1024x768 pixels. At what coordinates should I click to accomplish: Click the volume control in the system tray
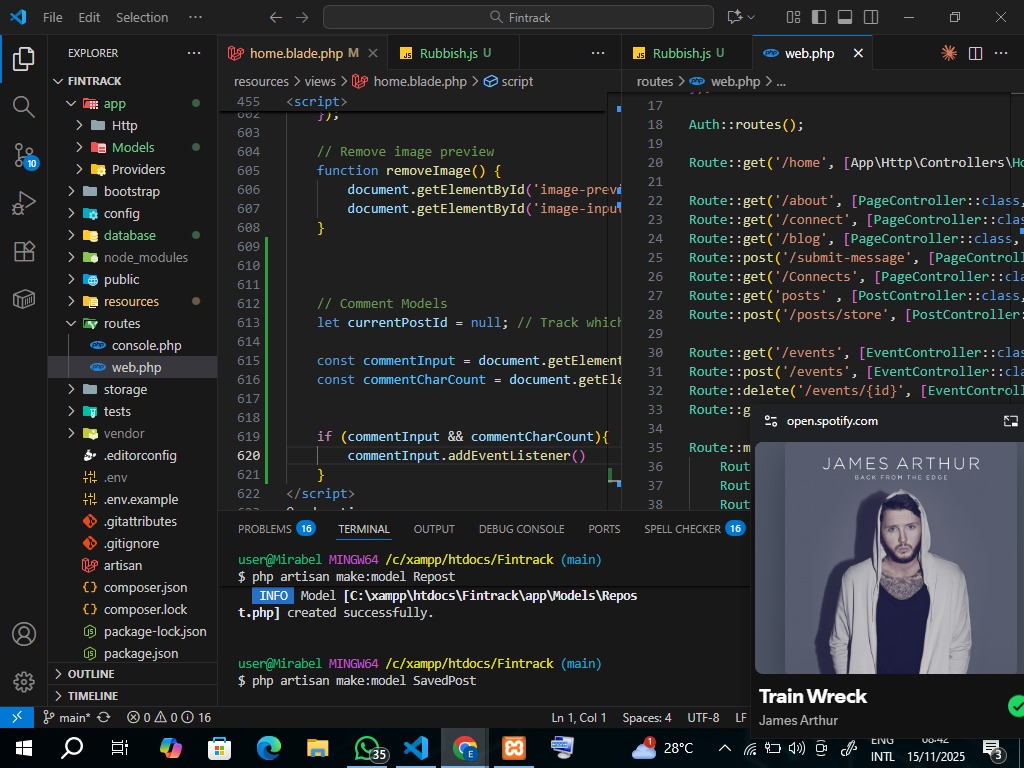point(795,747)
